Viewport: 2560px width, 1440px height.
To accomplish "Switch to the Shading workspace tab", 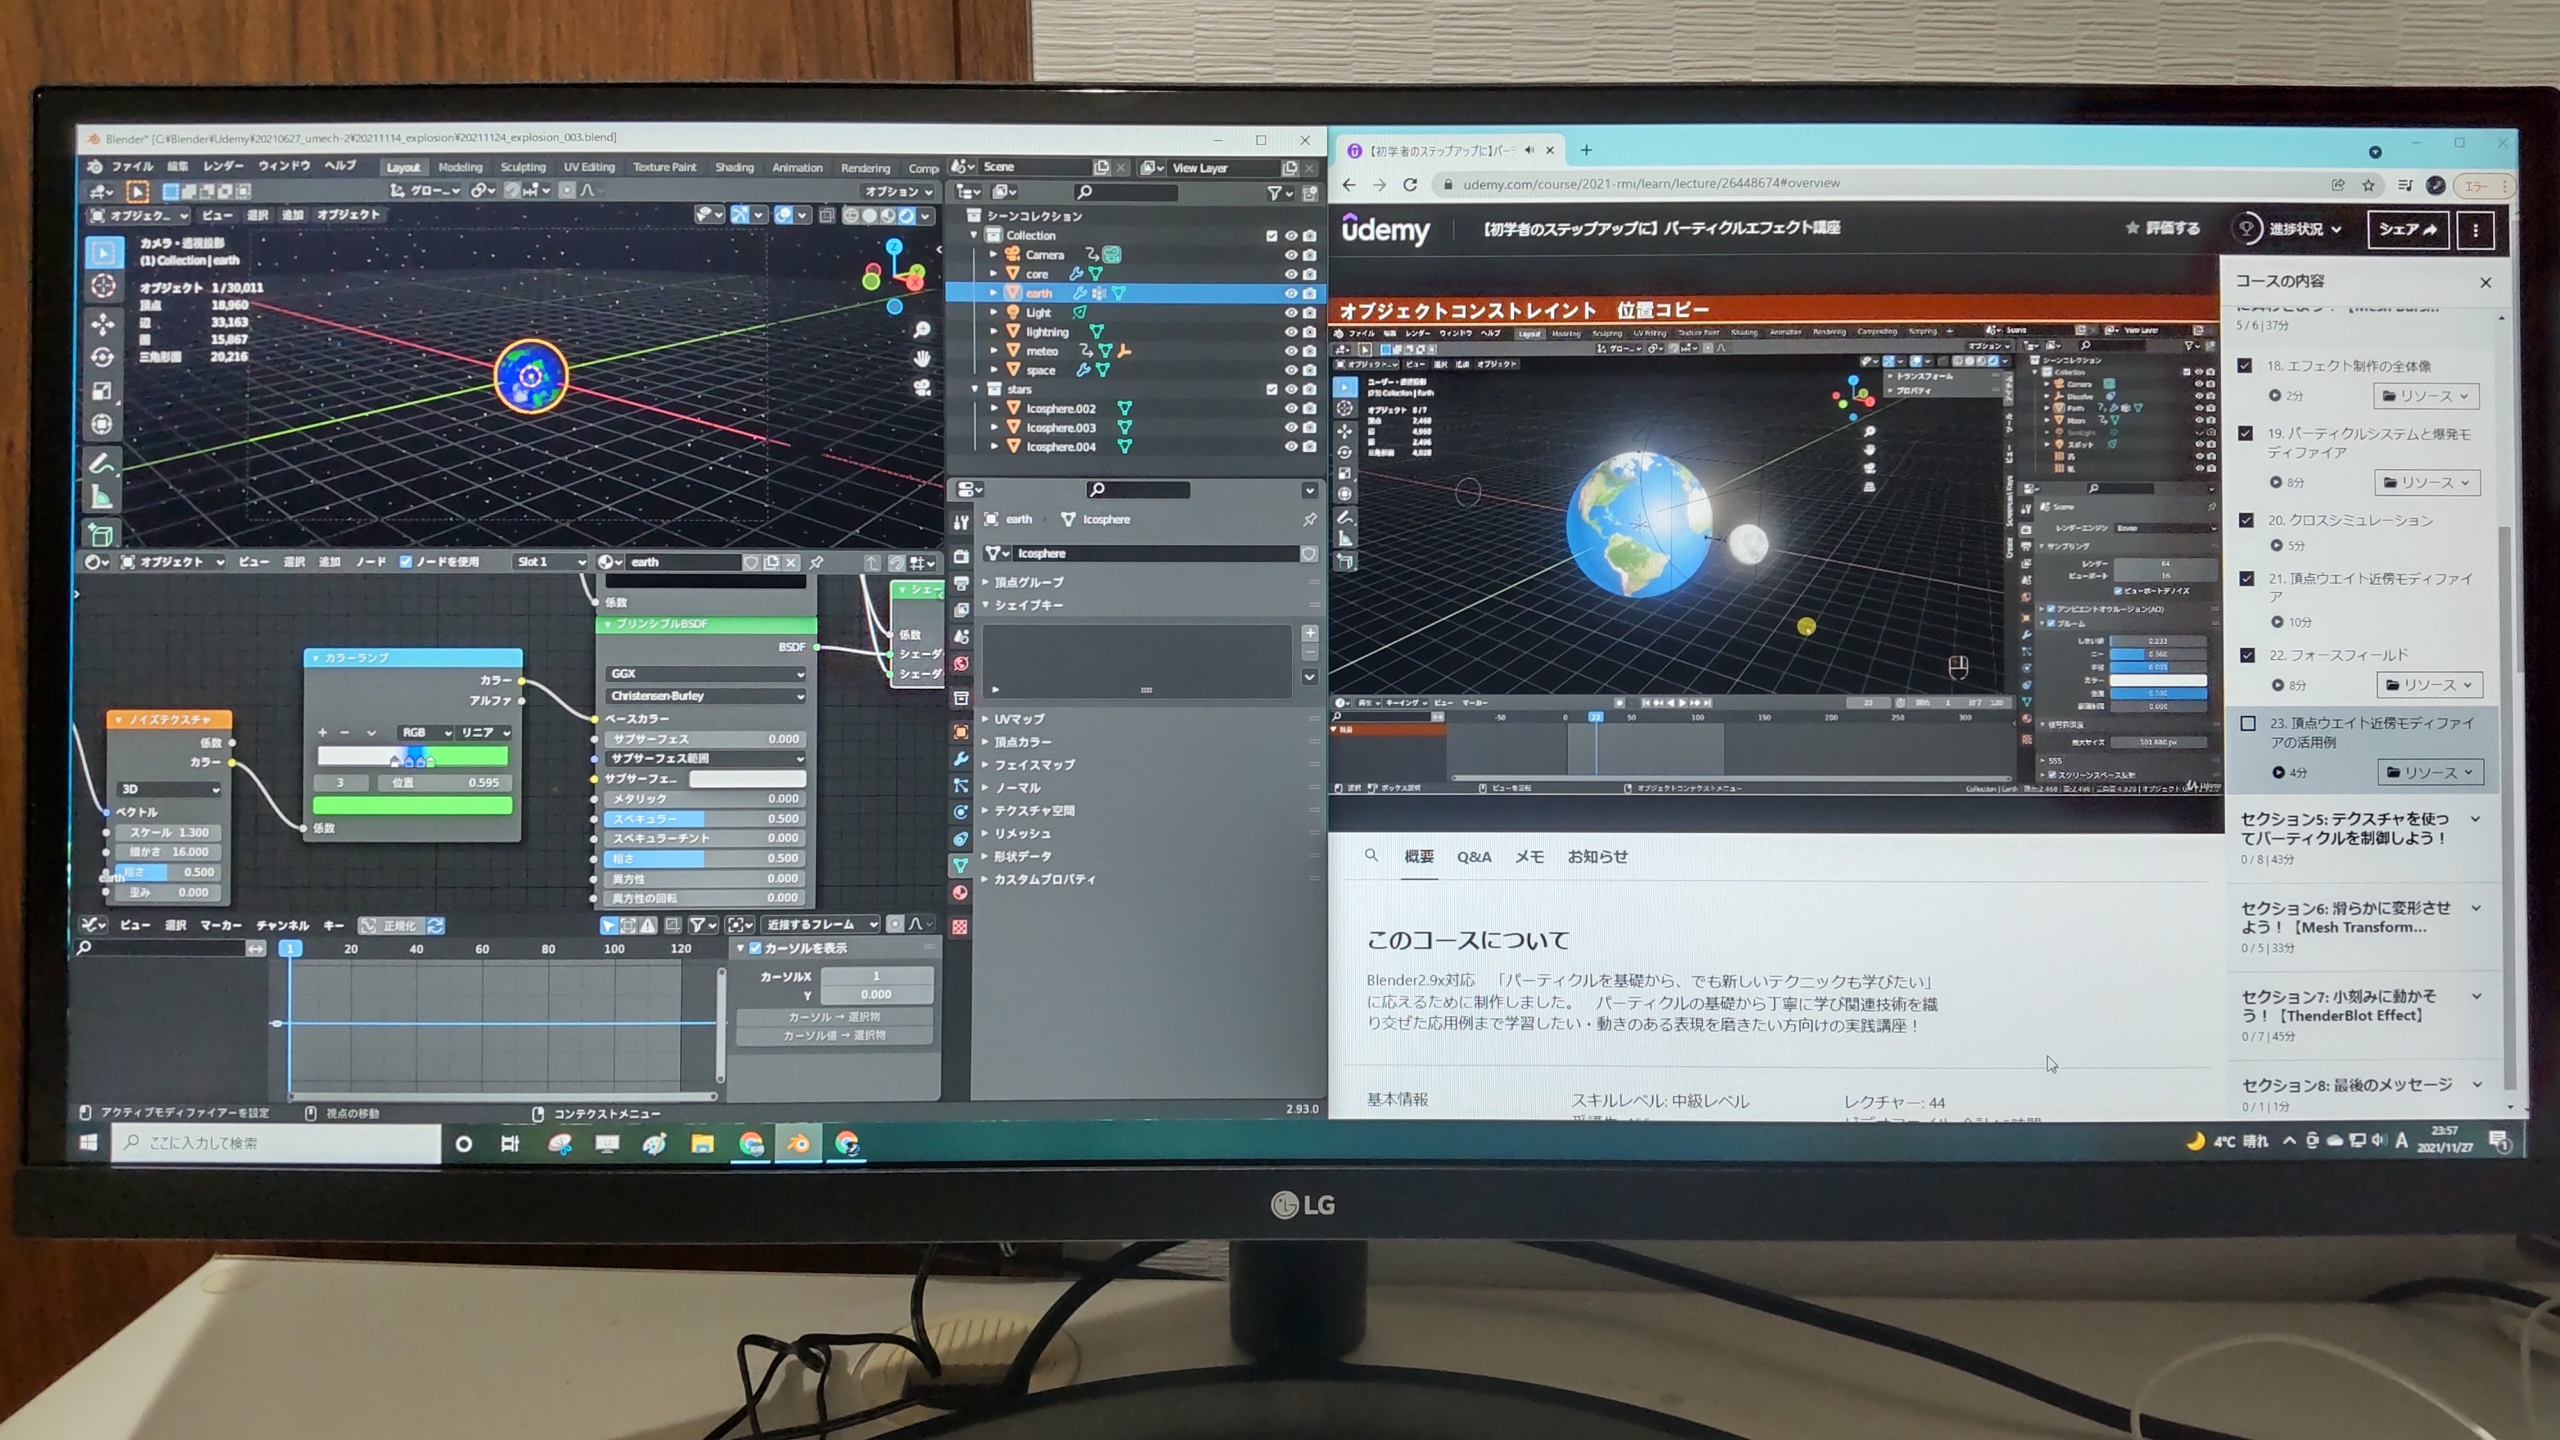I will [x=735, y=168].
